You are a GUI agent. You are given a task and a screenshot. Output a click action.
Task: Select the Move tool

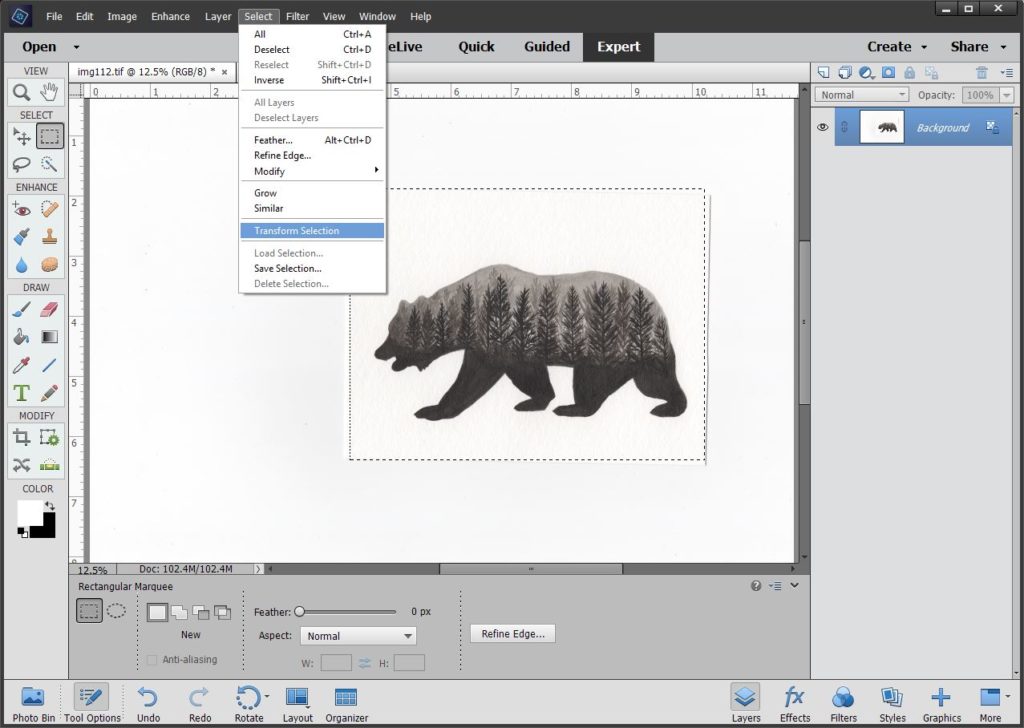point(22,136)
